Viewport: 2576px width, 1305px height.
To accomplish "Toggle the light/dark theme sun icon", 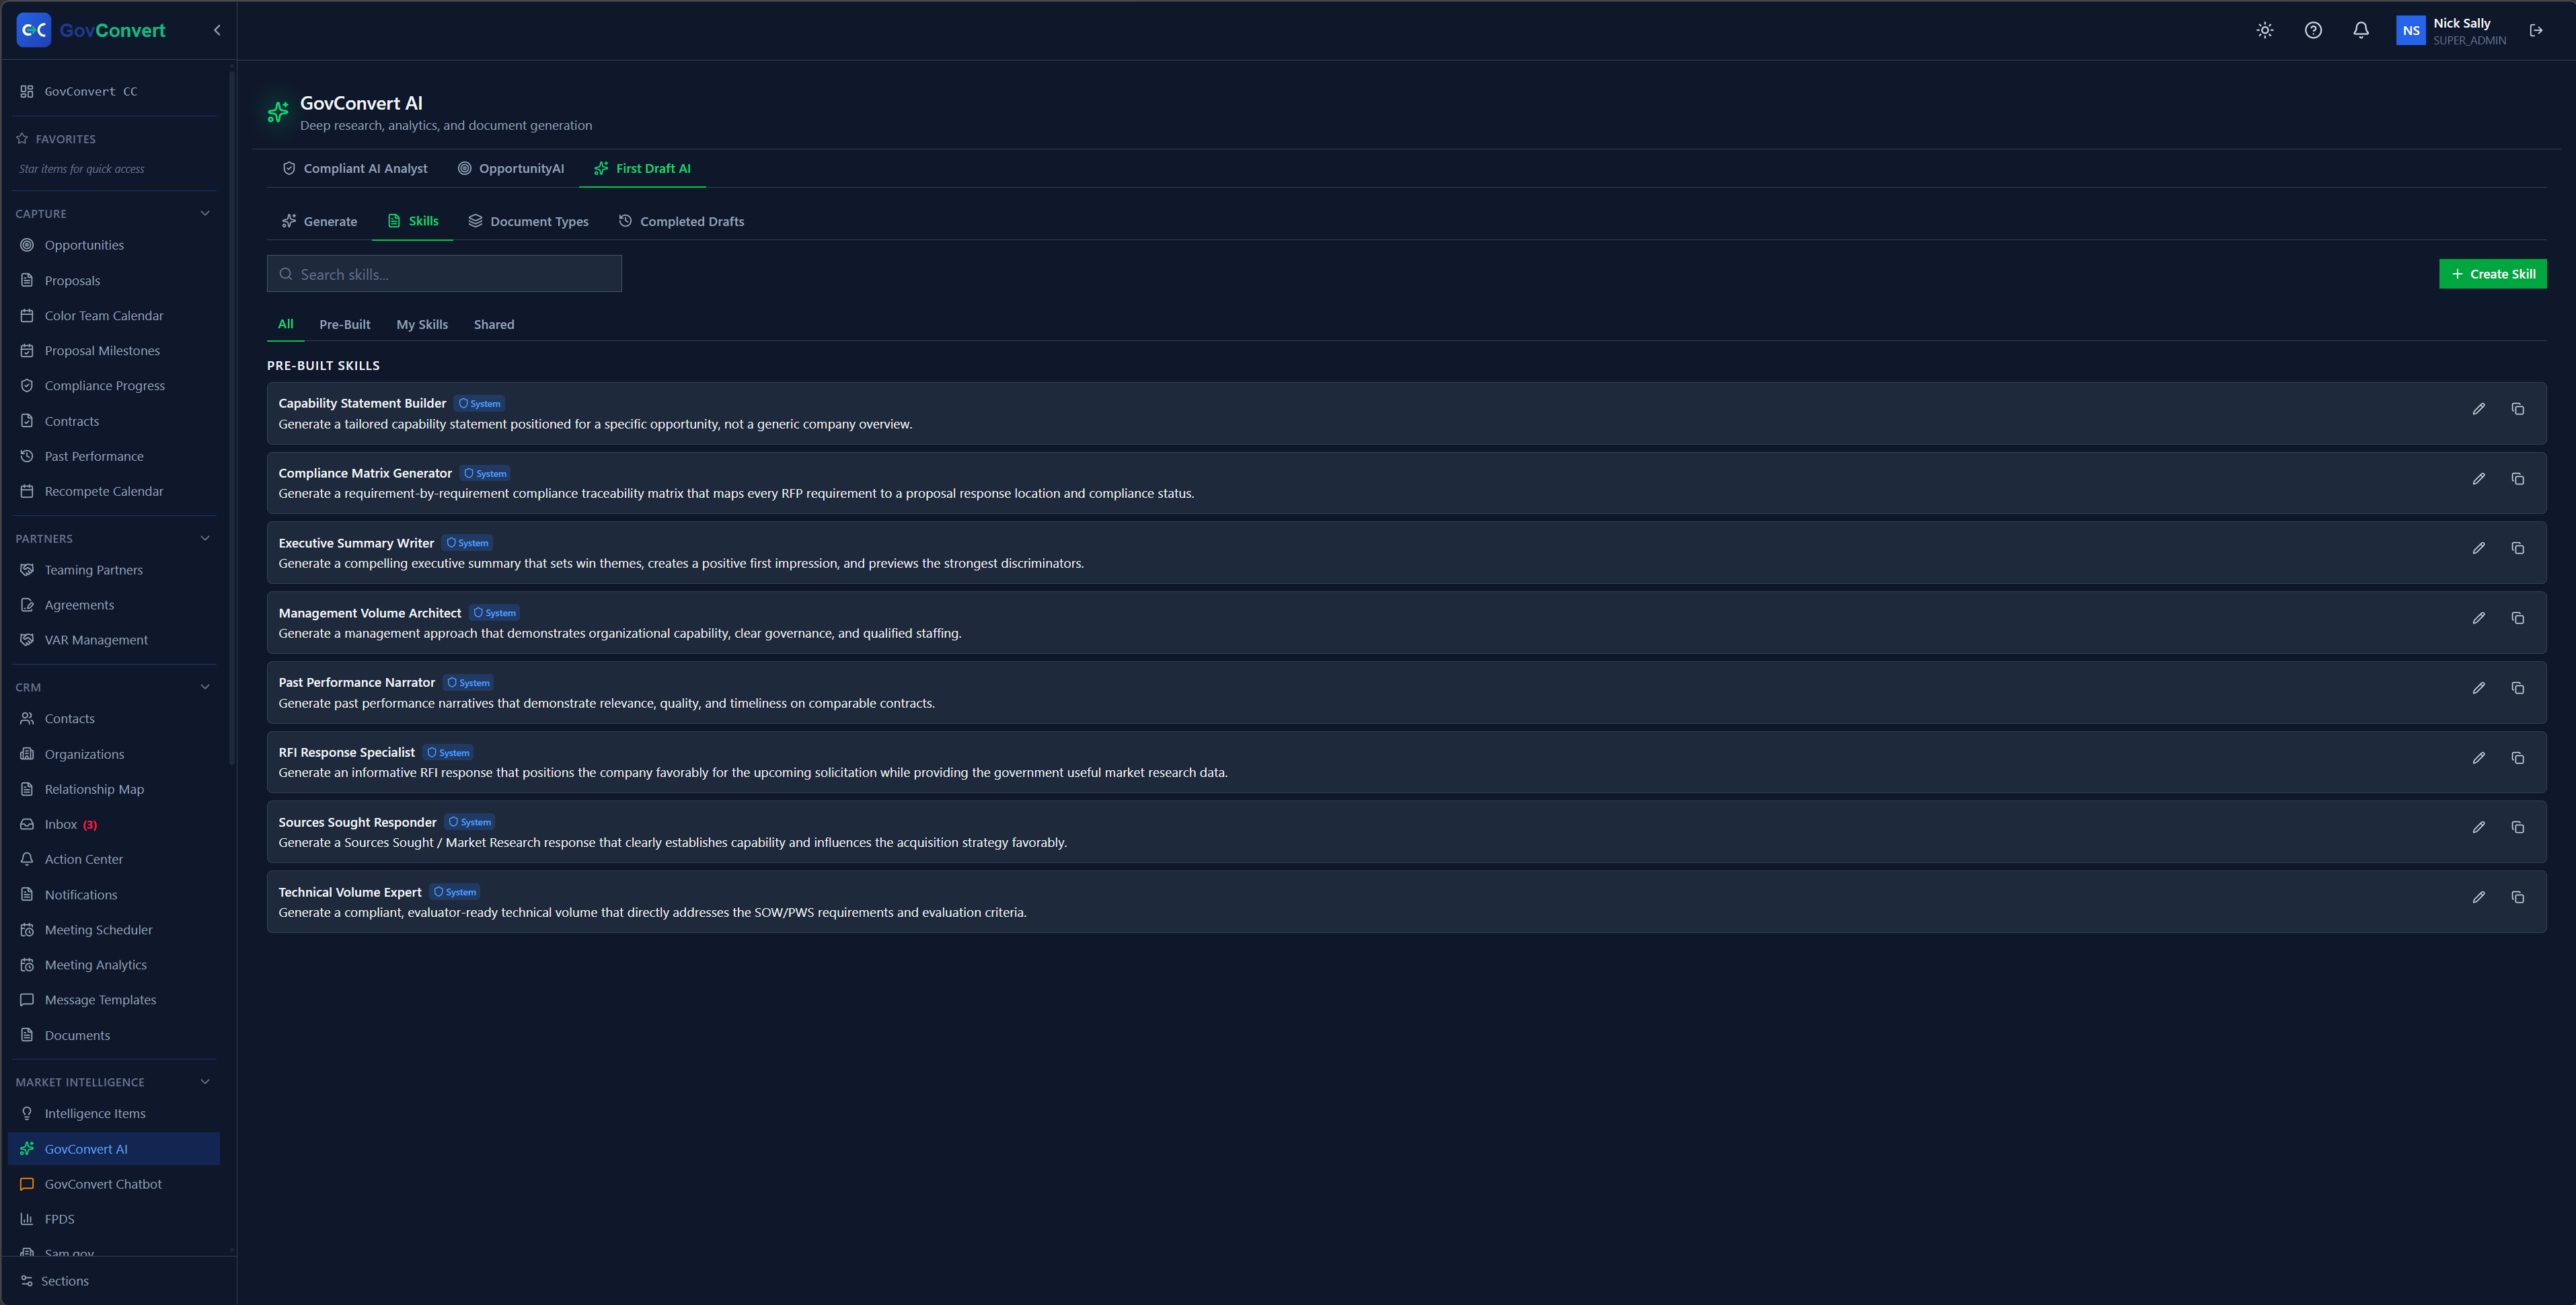I will 2265,30.
